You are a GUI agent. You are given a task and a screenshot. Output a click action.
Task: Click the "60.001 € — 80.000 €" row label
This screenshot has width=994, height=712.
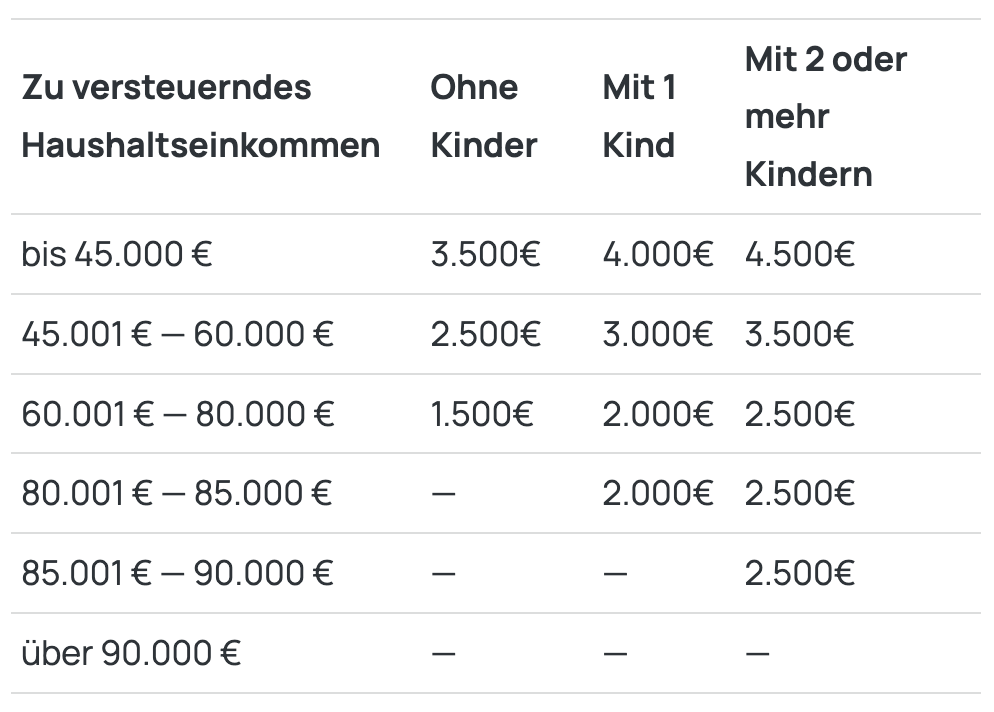pos(178,414)
